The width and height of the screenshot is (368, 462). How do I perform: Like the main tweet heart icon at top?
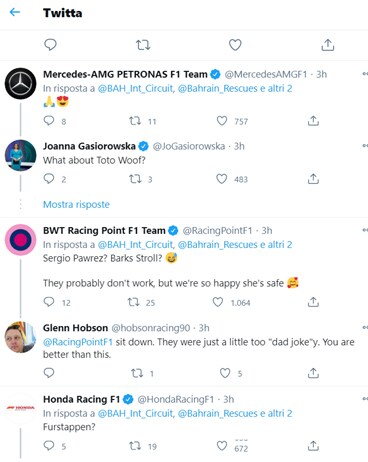(235, 45)
